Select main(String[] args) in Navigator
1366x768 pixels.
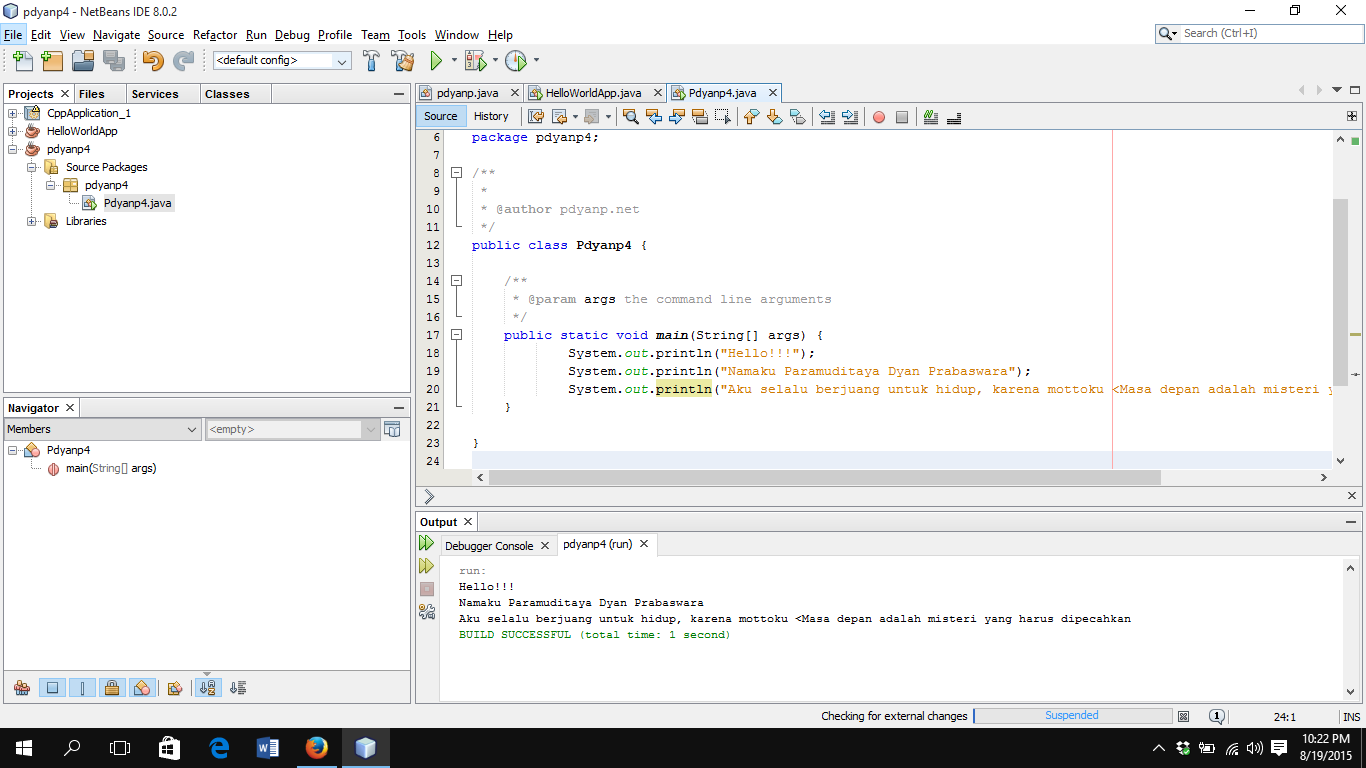click(111, 468)
